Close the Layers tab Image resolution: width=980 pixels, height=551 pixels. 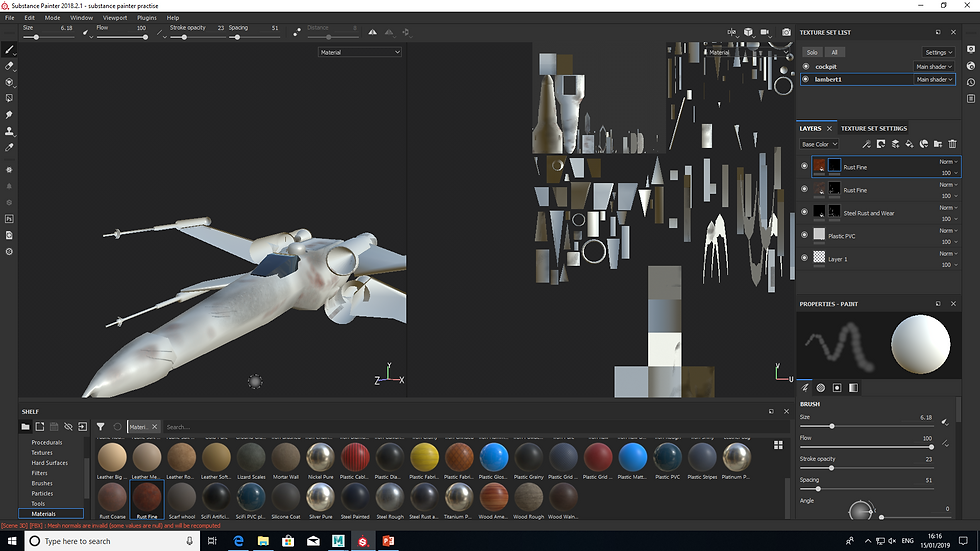[829, 128]
